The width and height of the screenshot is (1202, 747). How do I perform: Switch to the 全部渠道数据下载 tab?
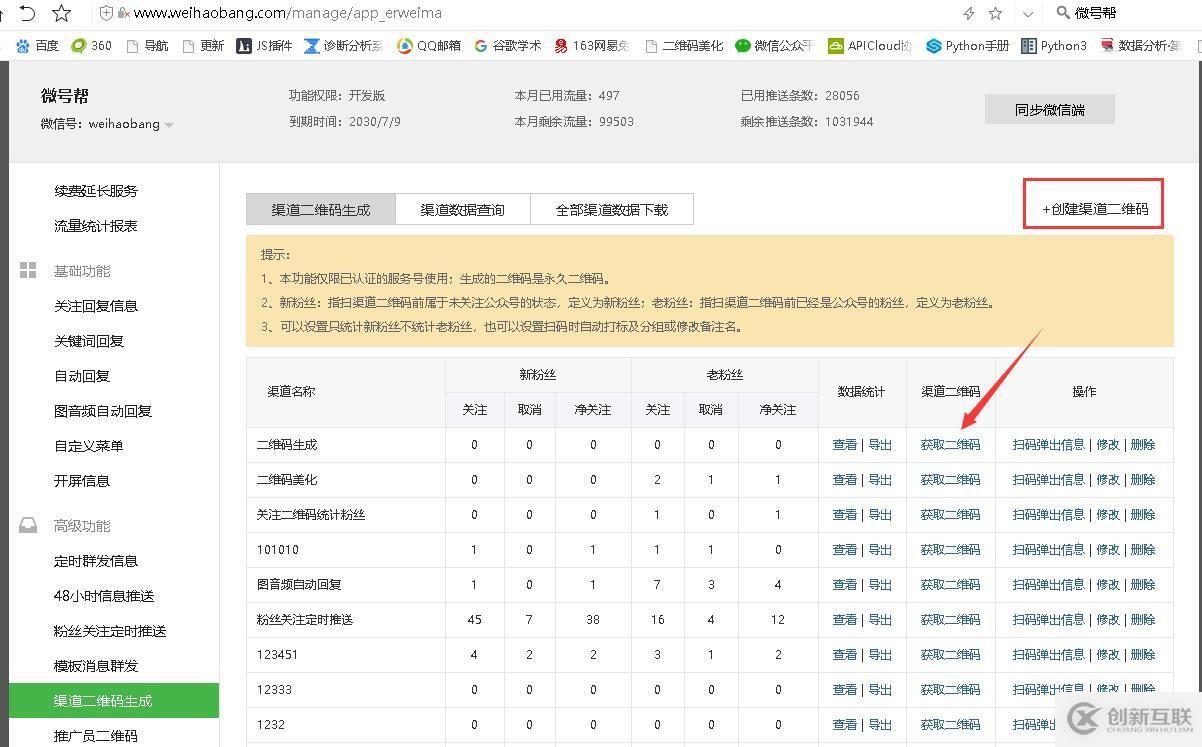pos(612,209)
